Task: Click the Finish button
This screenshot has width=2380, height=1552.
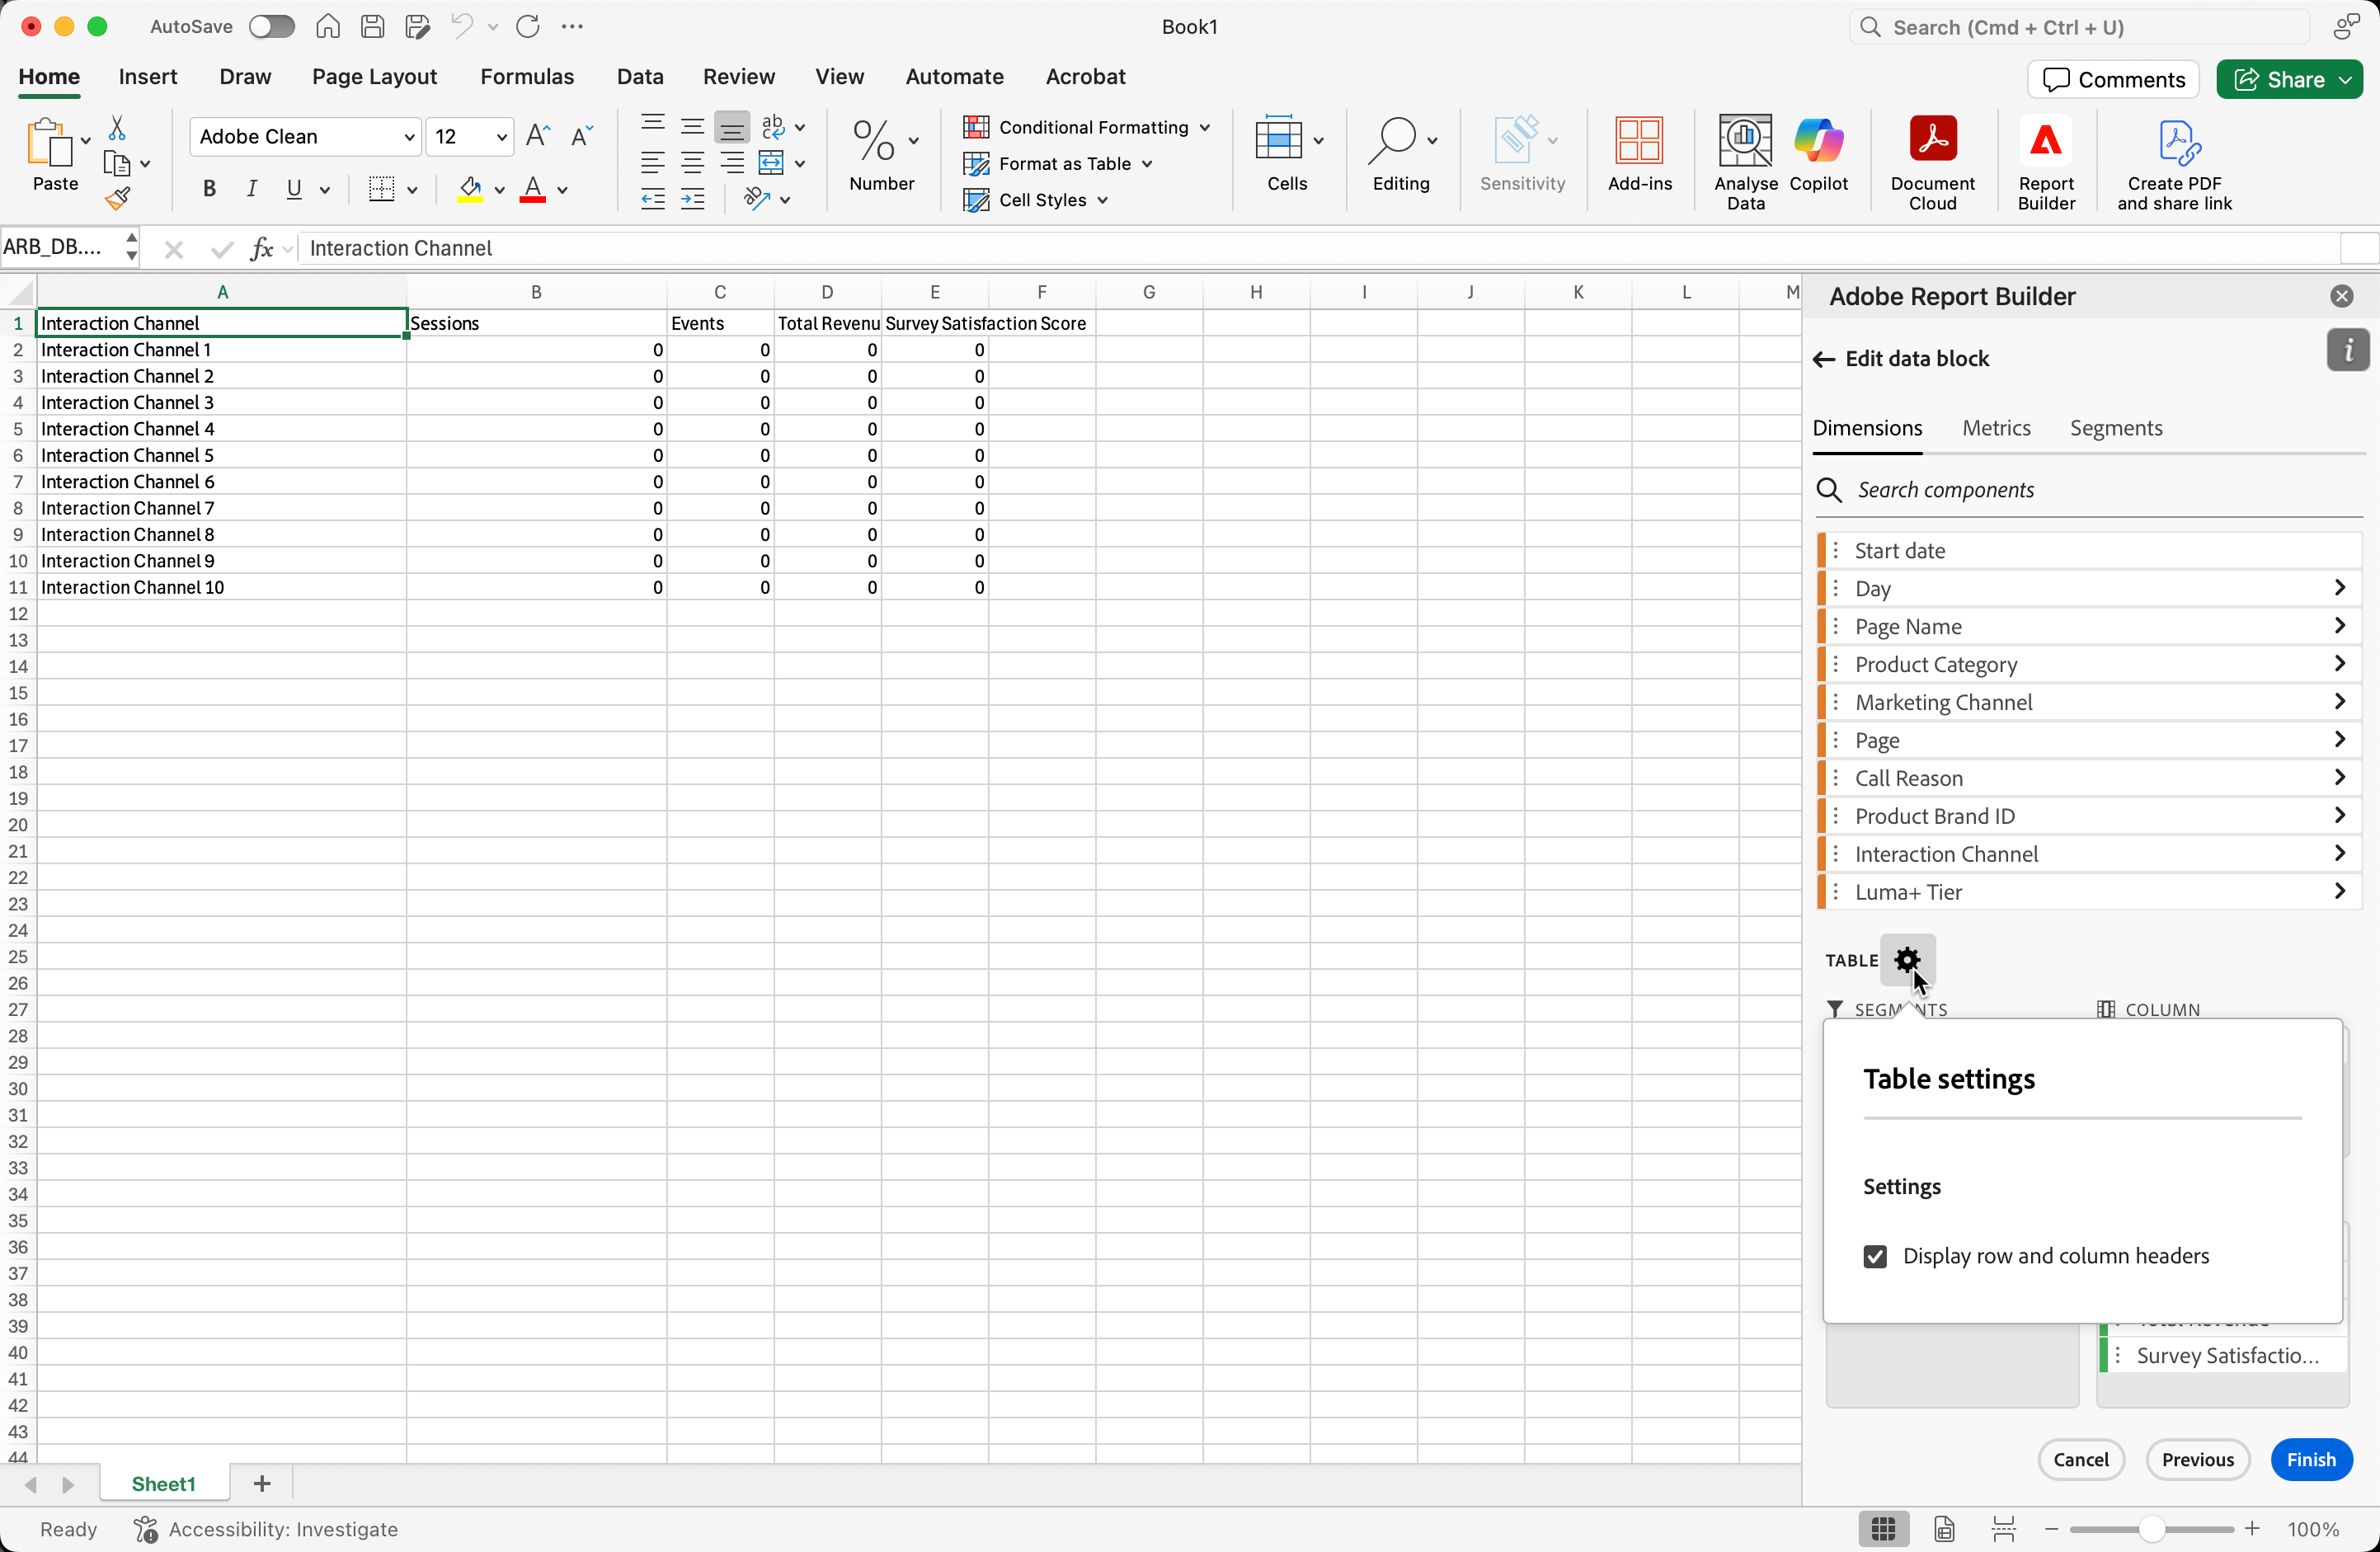Action: click(x=2310, y=1459)
